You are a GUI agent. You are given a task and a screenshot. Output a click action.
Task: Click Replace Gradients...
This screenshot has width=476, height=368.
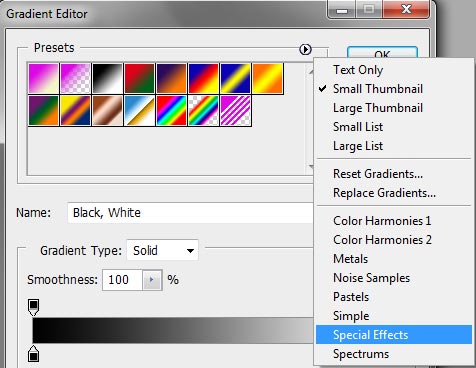[x=394, y=193]
